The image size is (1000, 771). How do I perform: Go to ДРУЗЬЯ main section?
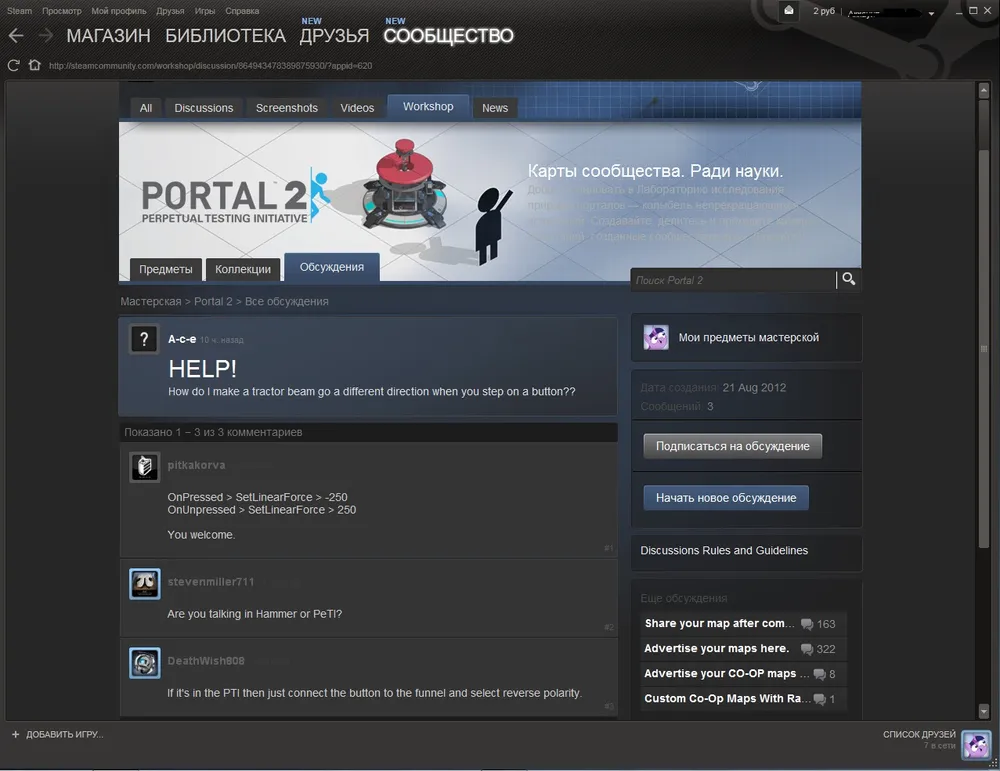[x=334, y=36]
